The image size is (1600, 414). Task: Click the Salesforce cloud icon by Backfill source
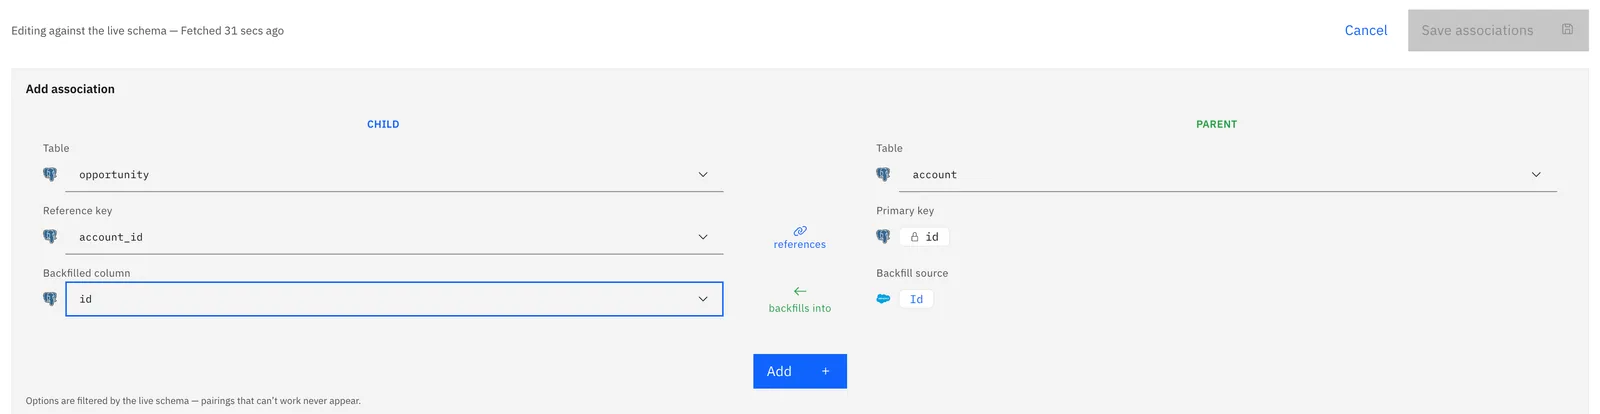tap(883, 299)
